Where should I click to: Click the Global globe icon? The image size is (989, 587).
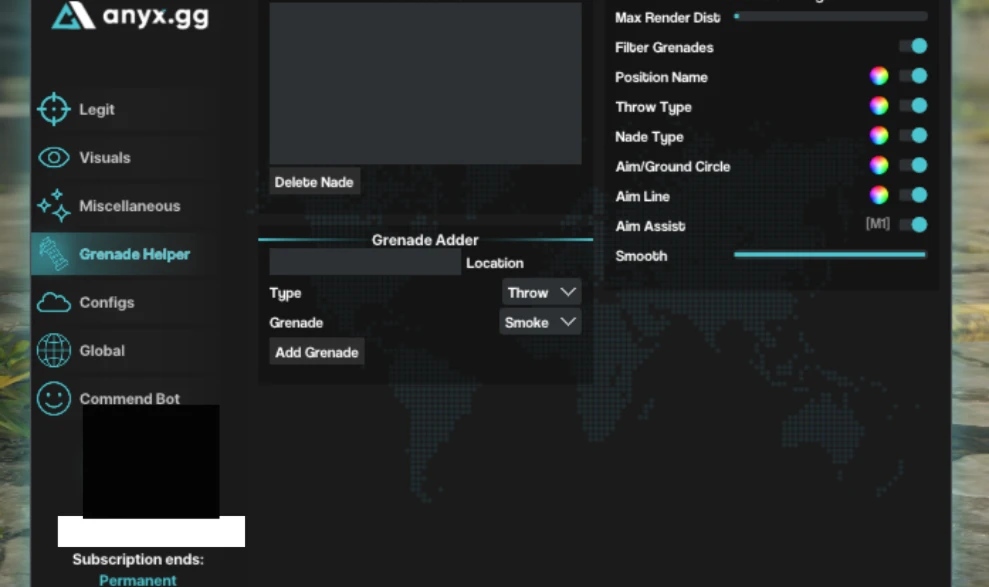pos(54,351)
